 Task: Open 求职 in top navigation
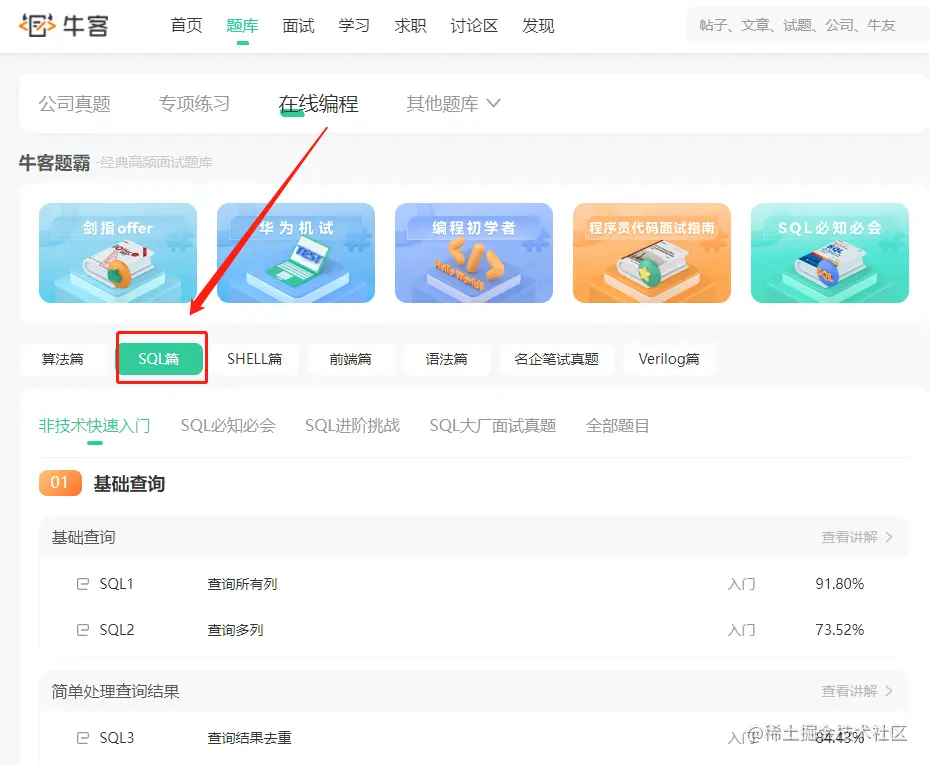[410, 25]
